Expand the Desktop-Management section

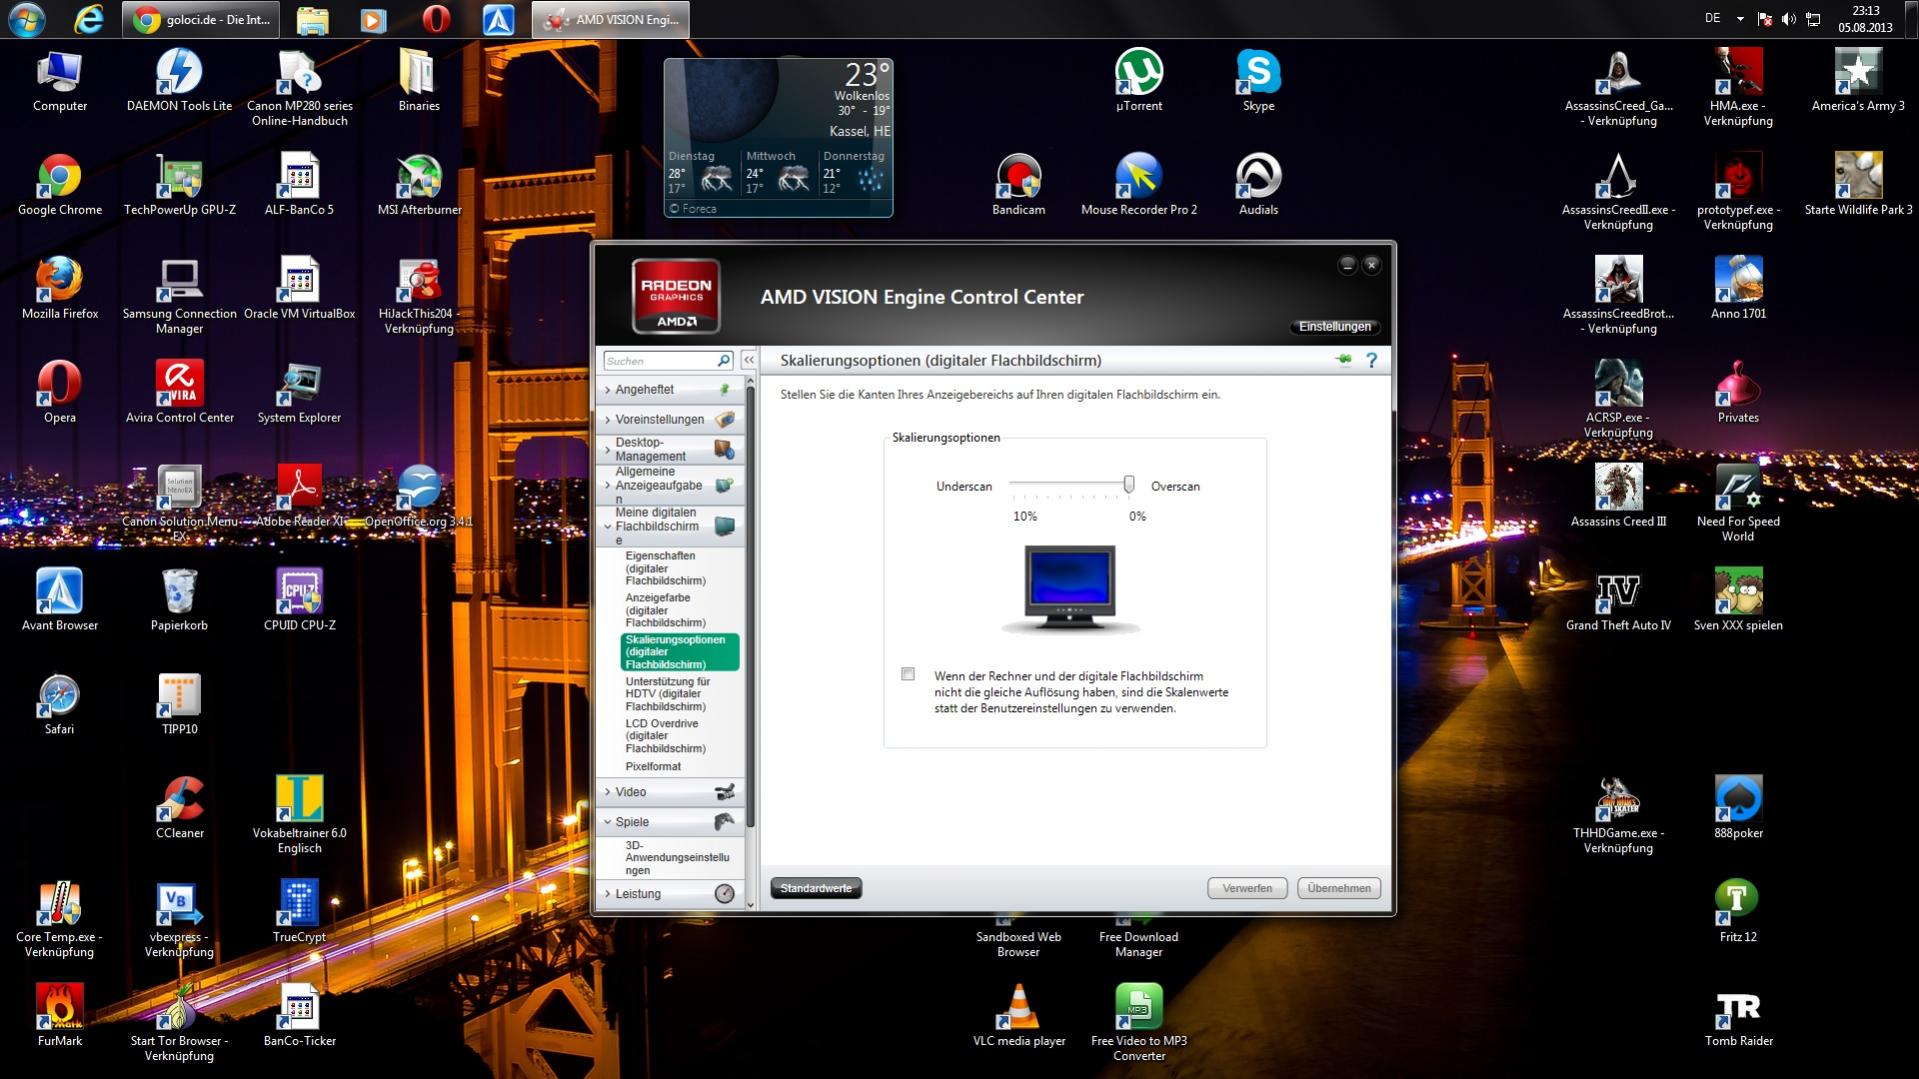point(671,450)
